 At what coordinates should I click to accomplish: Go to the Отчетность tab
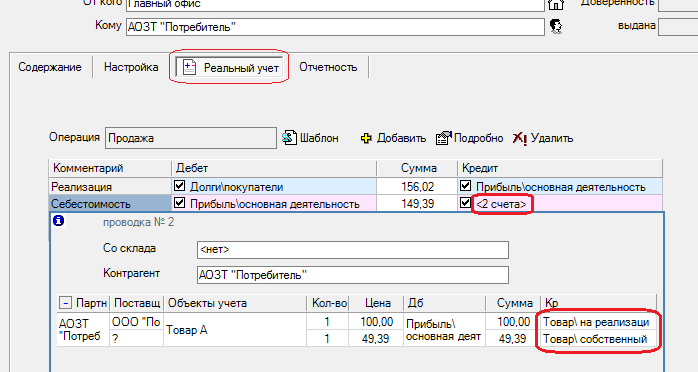tap(328, 67)
